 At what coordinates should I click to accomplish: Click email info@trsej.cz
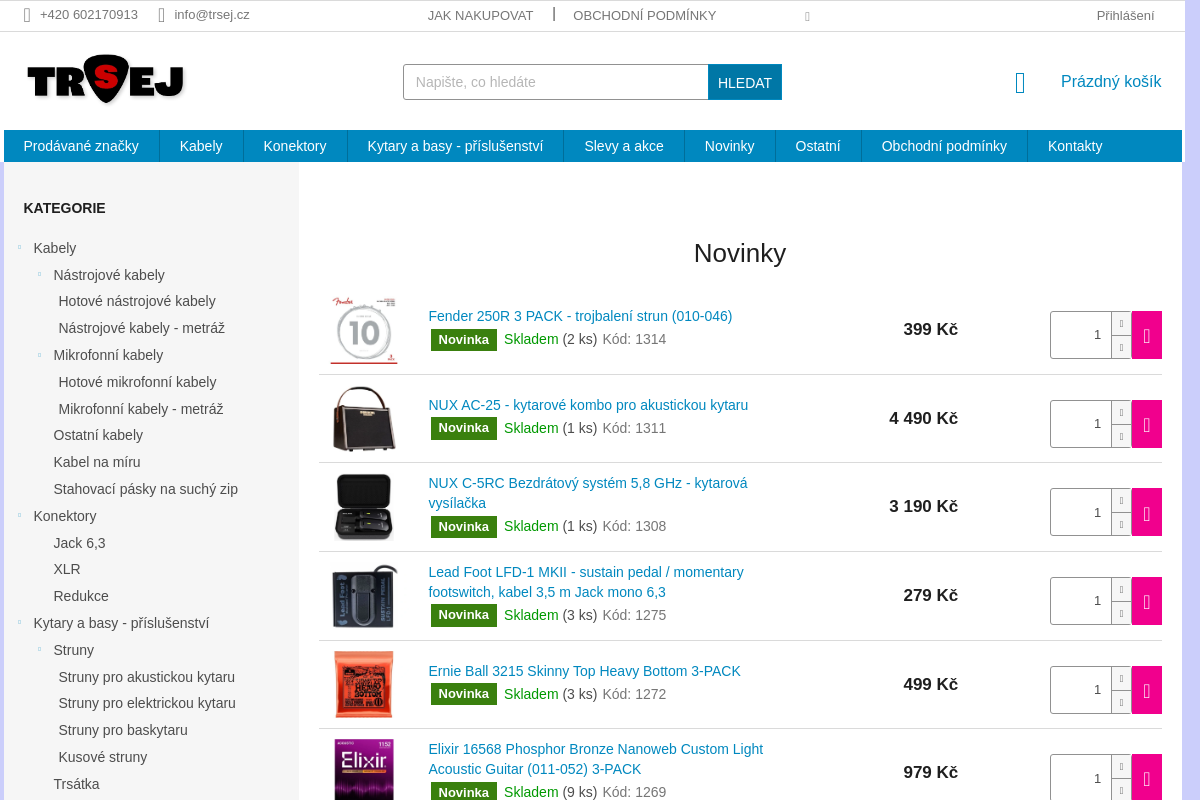click(x=212, y=15)
